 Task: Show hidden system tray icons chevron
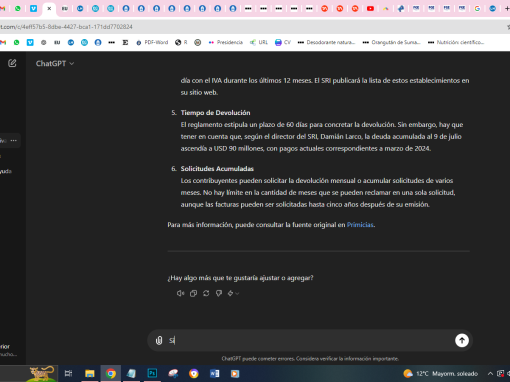[x=490, y=373]
